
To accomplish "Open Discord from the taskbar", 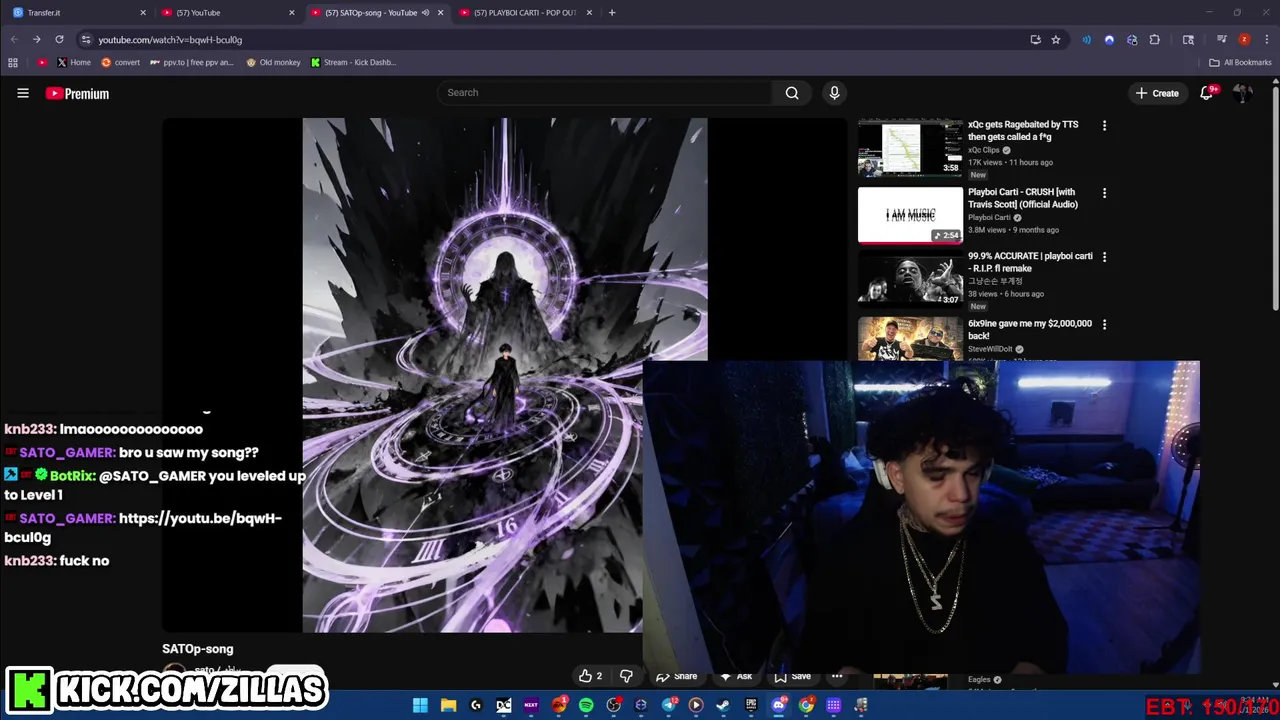I will coord(779,705).
